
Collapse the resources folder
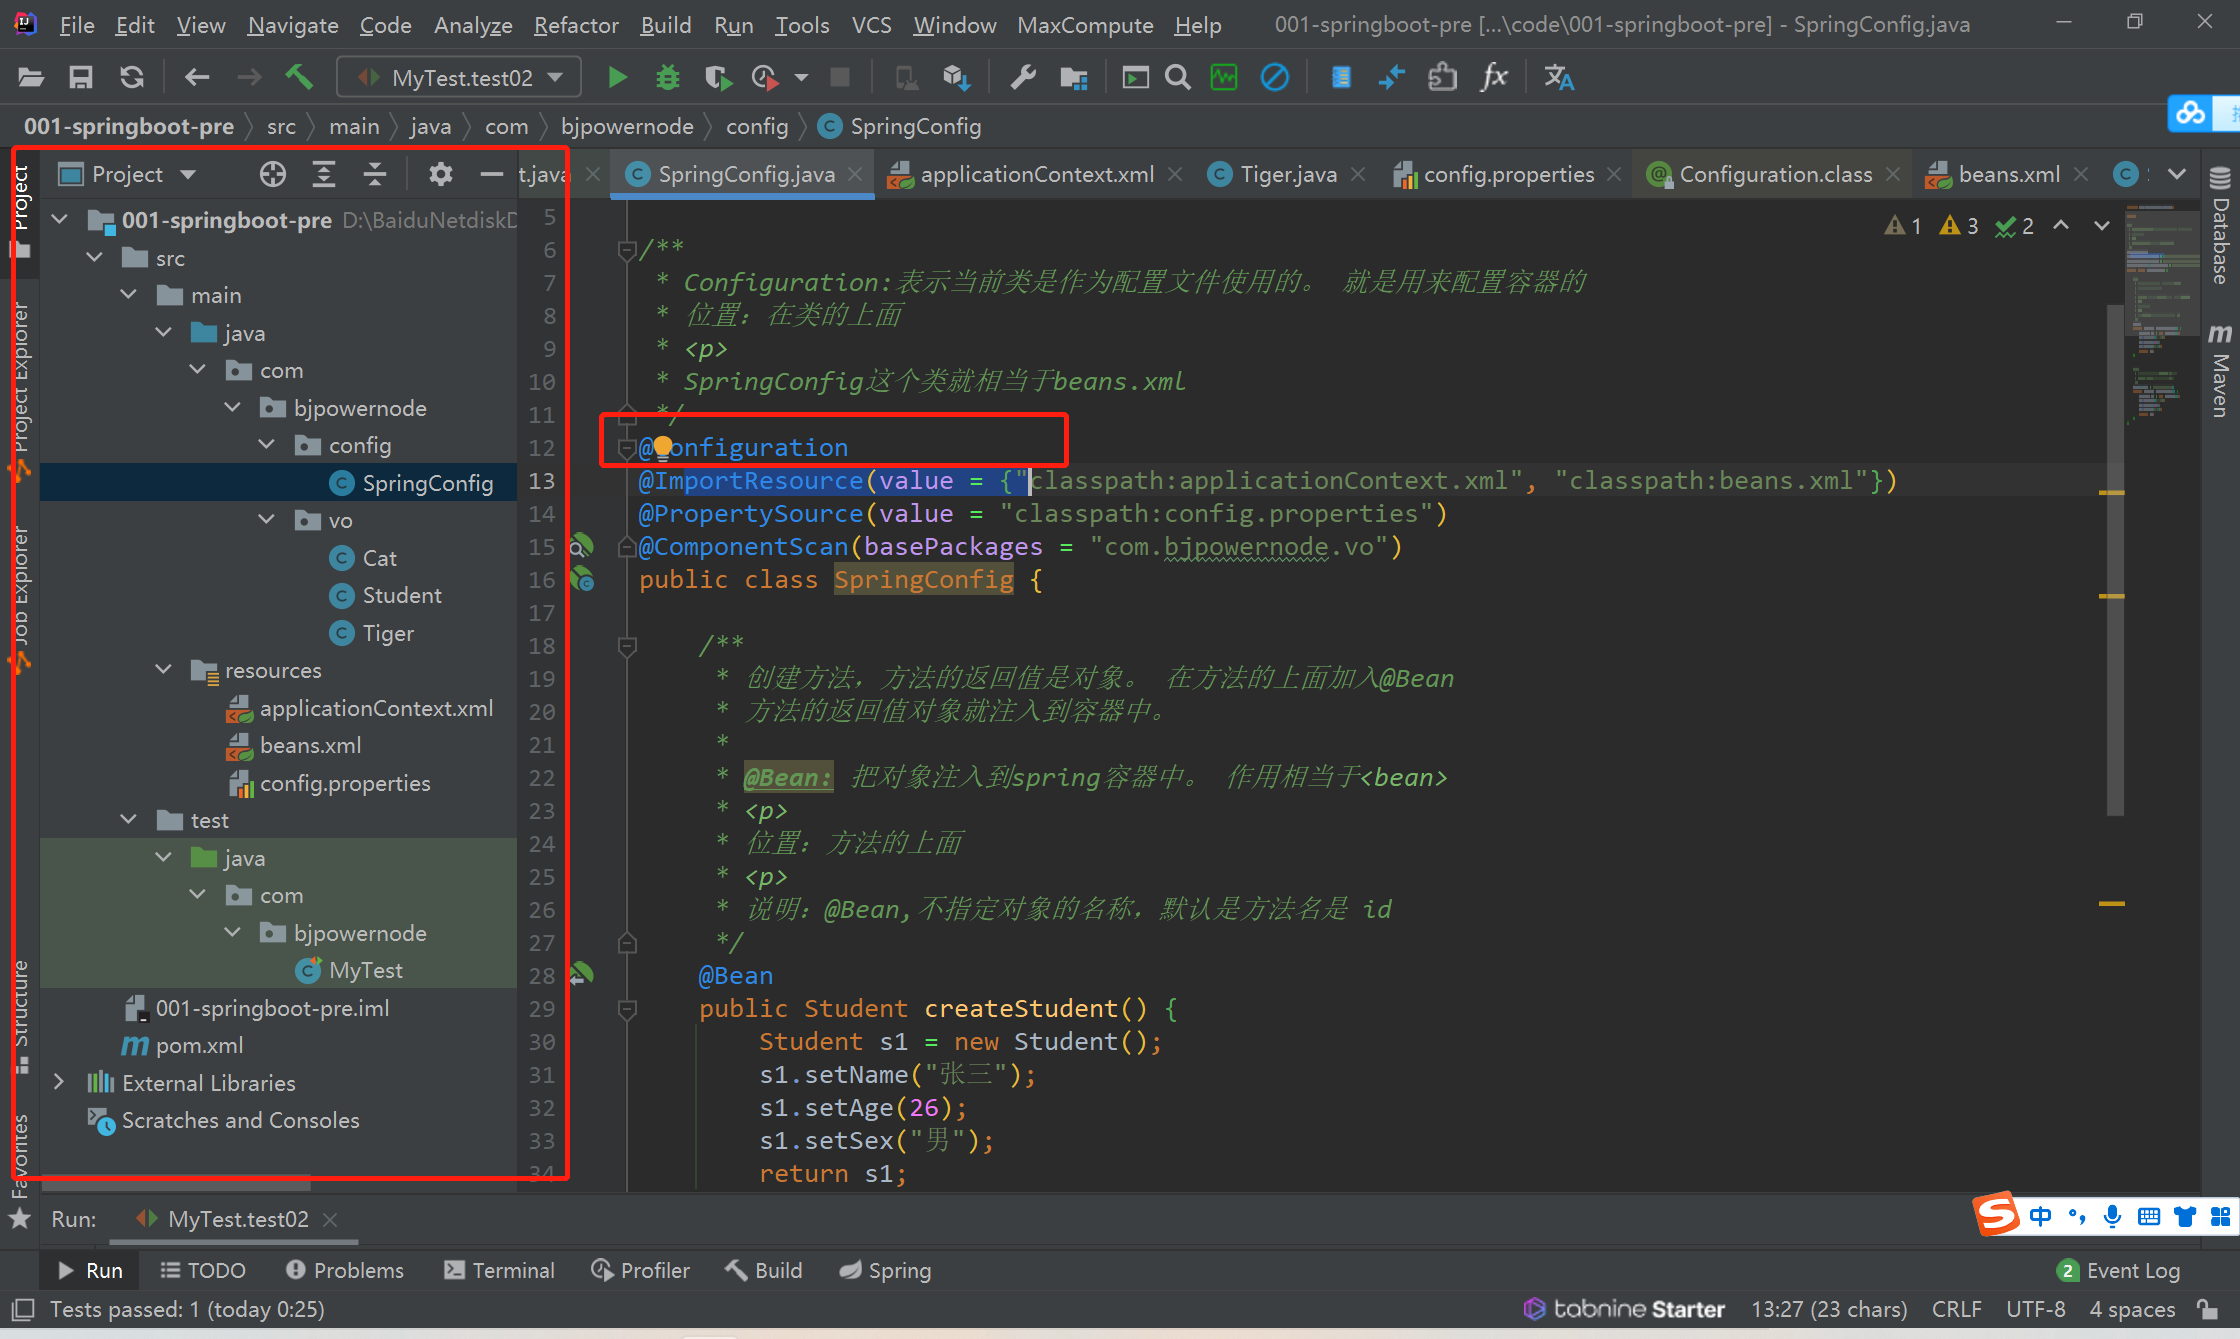tap(164, 670)
